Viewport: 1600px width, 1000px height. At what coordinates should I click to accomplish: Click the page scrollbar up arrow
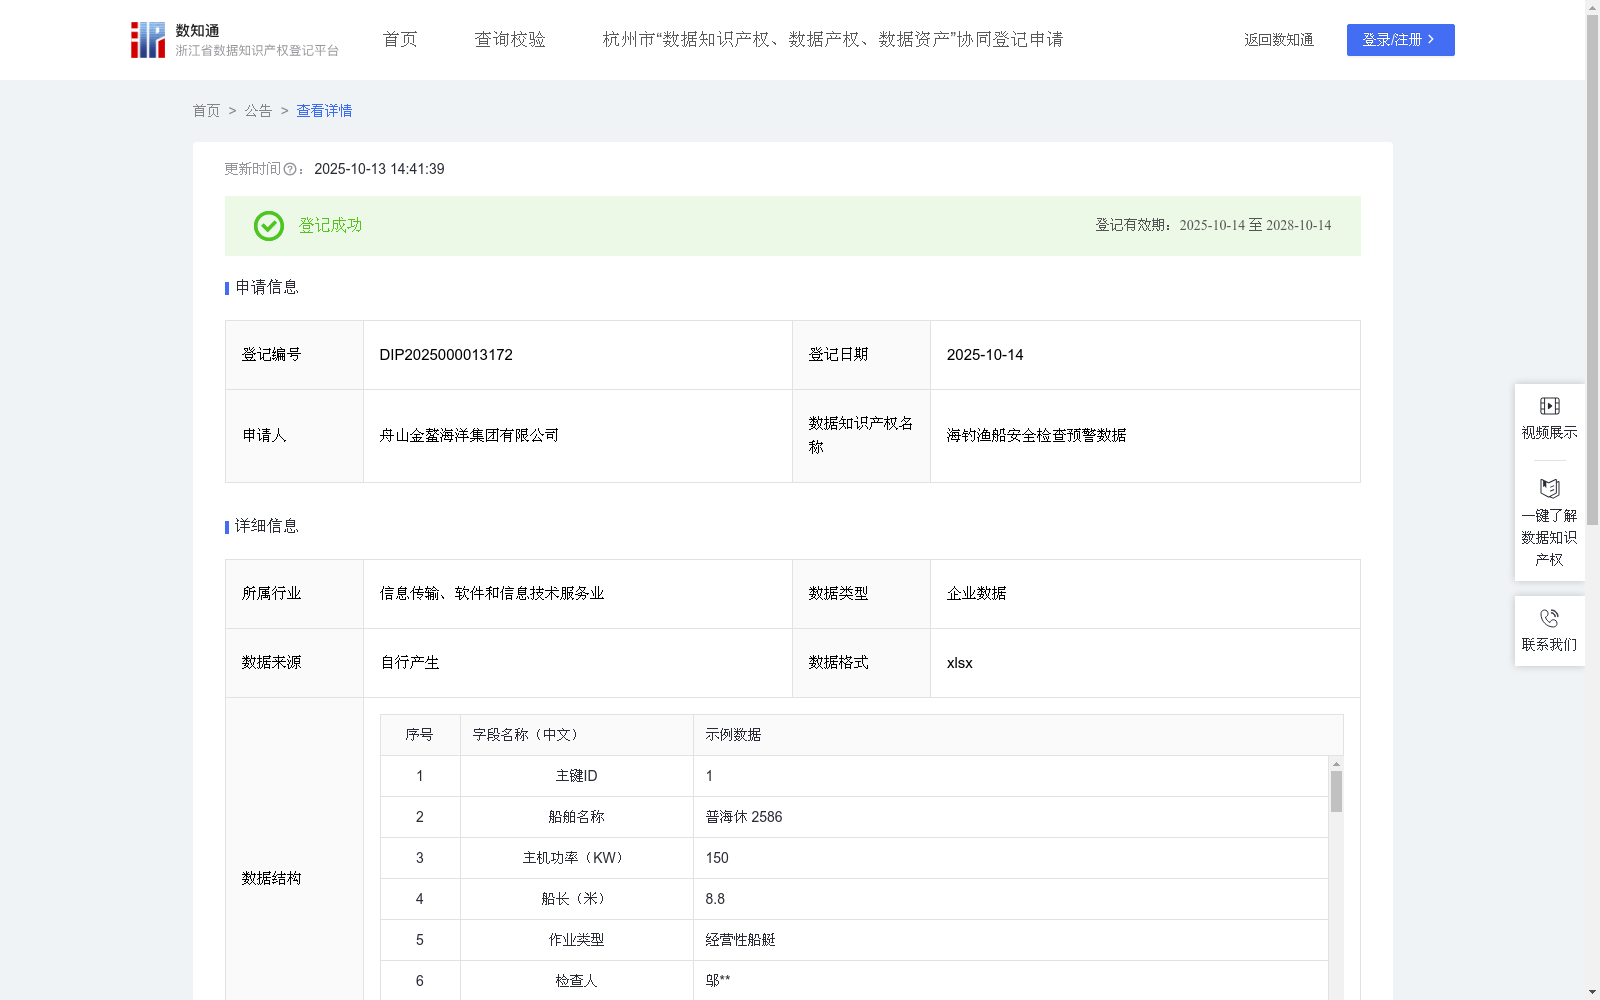point(1592,7)
